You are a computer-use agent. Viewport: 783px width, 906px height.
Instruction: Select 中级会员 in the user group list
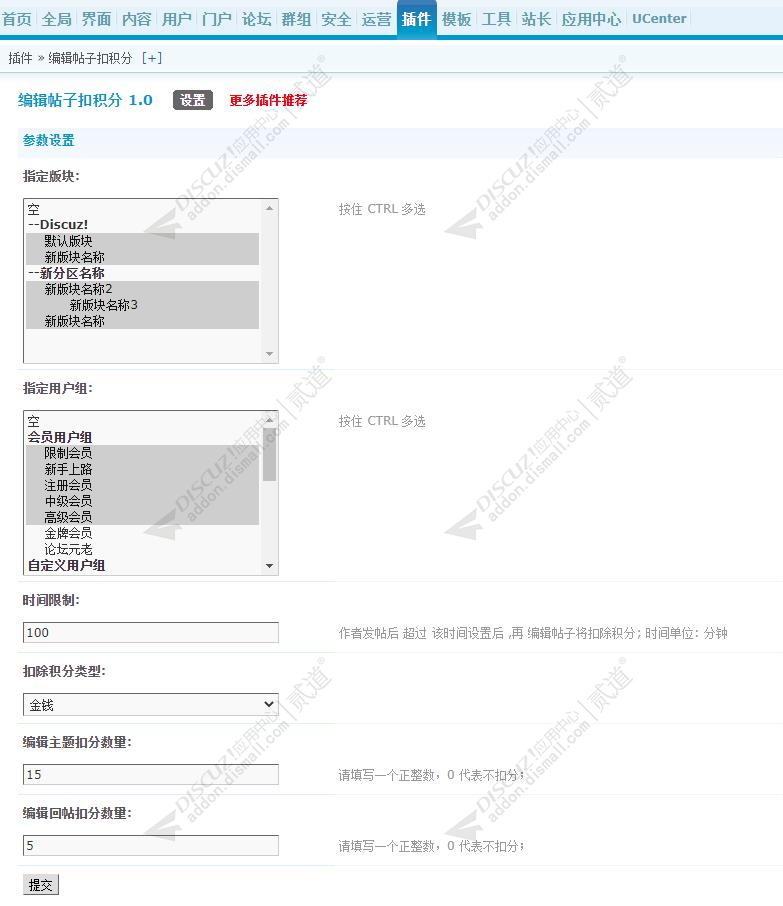tap(142, 501)
